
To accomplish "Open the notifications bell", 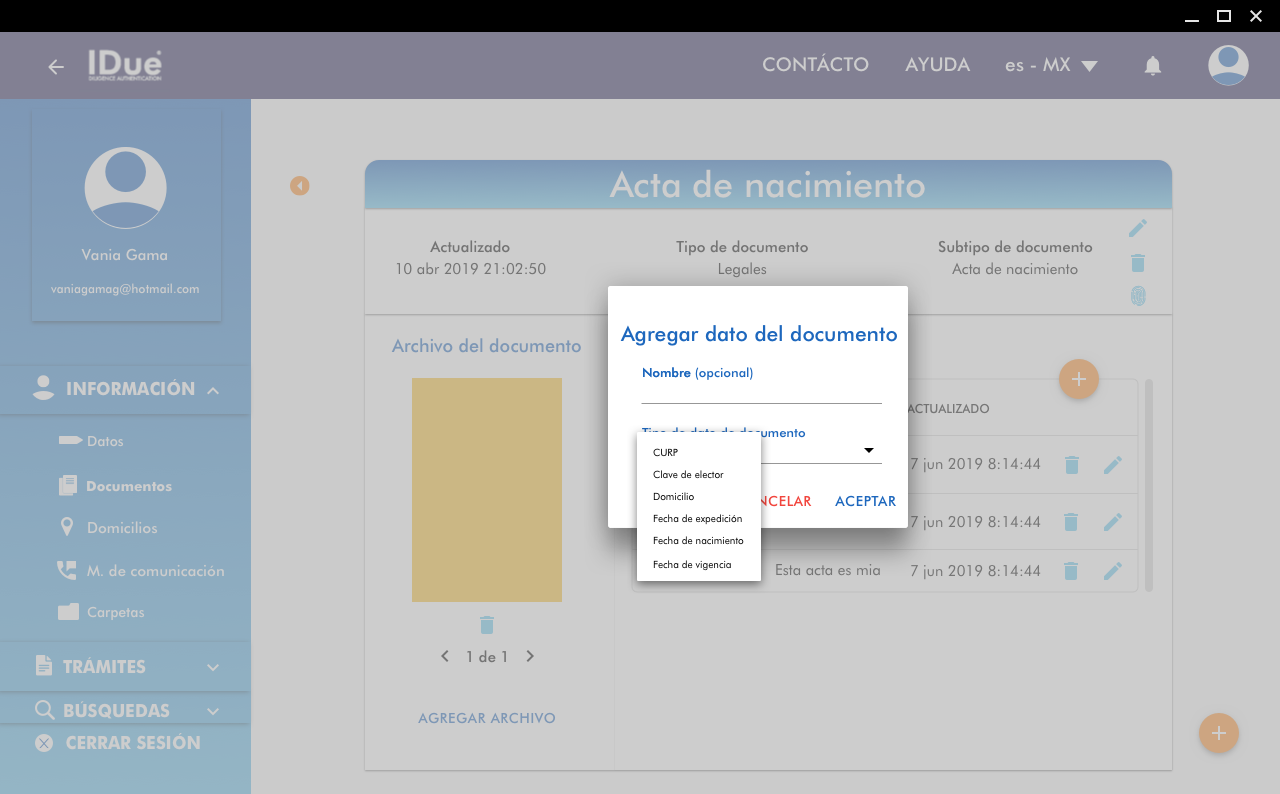I will point(1153,66).
